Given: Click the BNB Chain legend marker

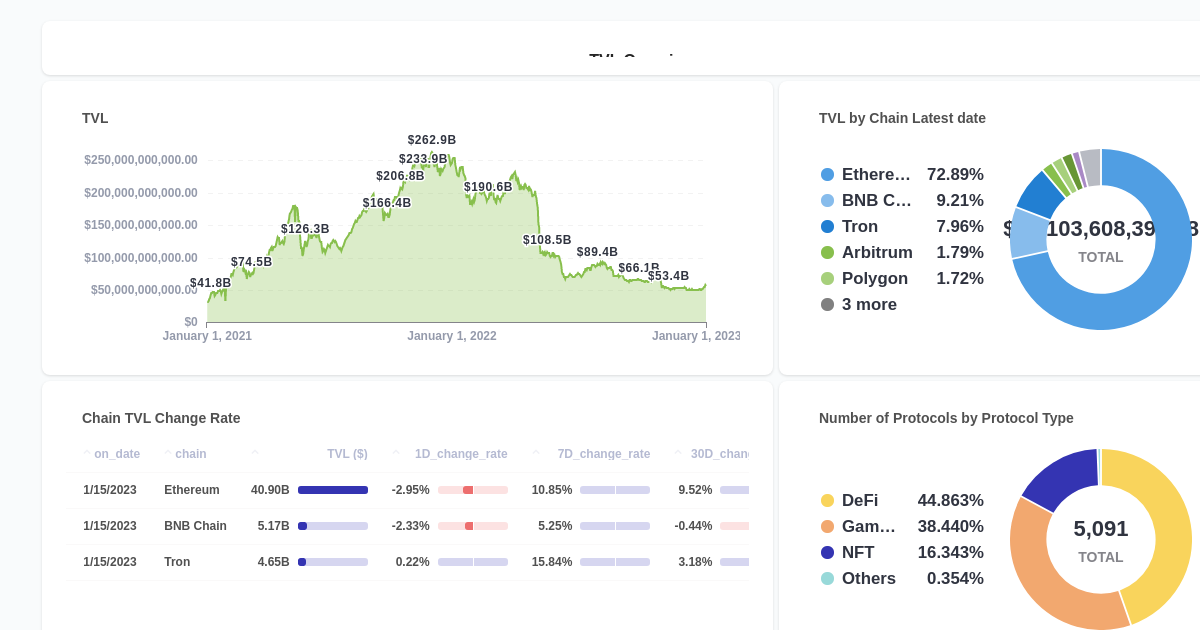Looking at the screenshot, I should 826,200.
